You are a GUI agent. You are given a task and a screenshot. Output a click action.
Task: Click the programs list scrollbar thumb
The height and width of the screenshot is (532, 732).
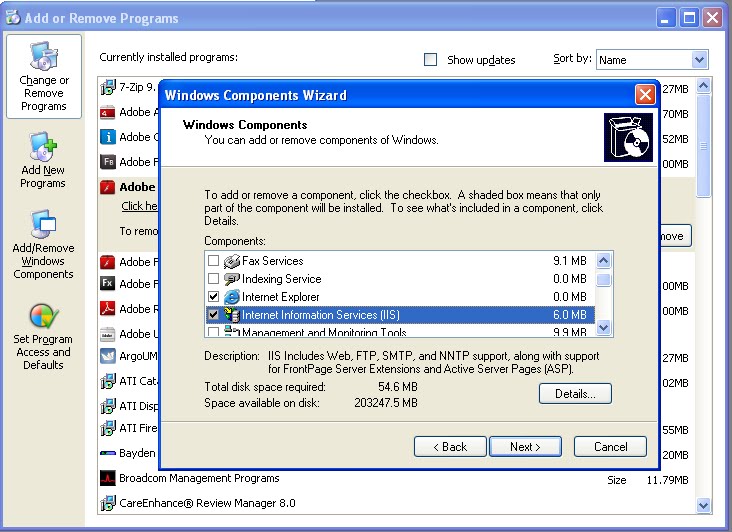704,146
